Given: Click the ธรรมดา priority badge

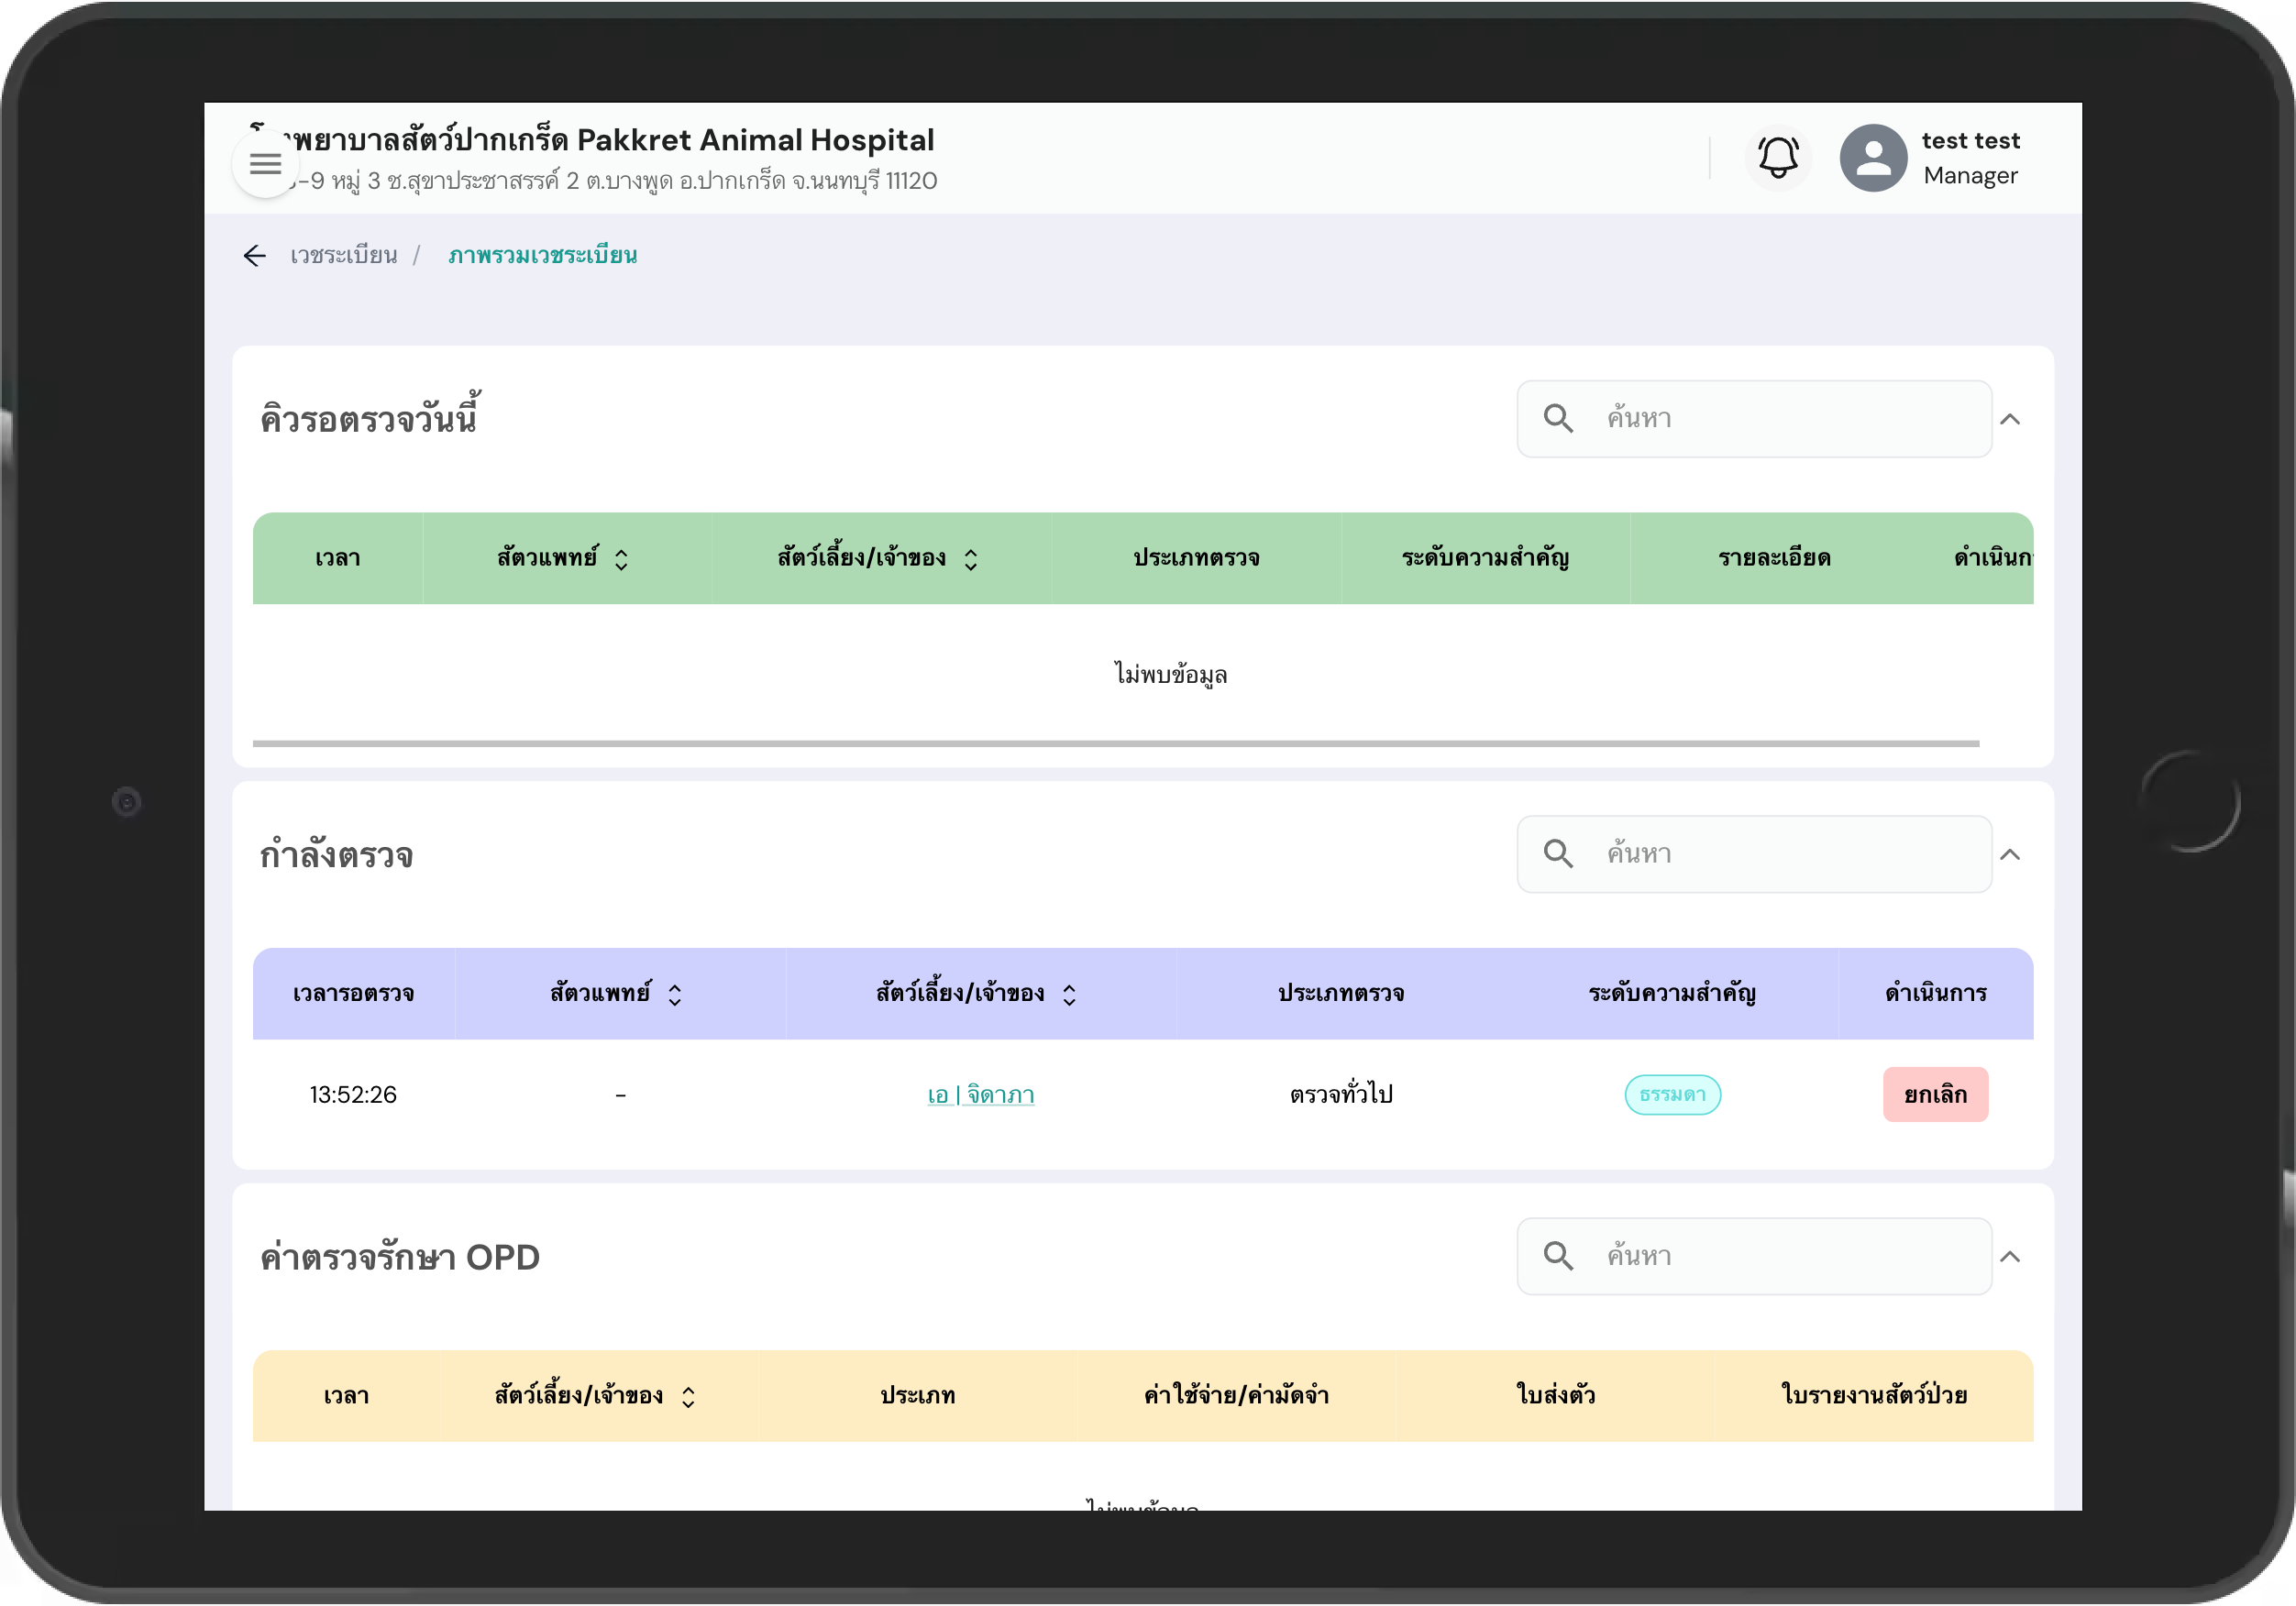Looking at the screenshot, I should 1672,1094.
